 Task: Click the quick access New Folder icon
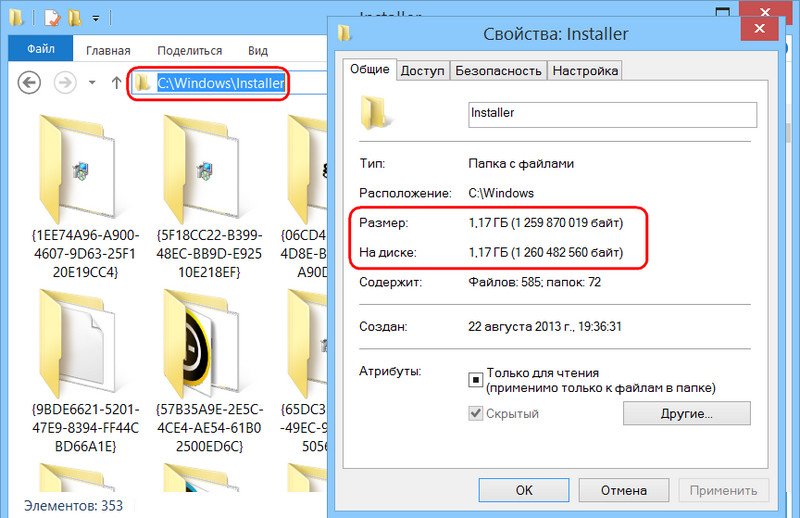point(75,18)
